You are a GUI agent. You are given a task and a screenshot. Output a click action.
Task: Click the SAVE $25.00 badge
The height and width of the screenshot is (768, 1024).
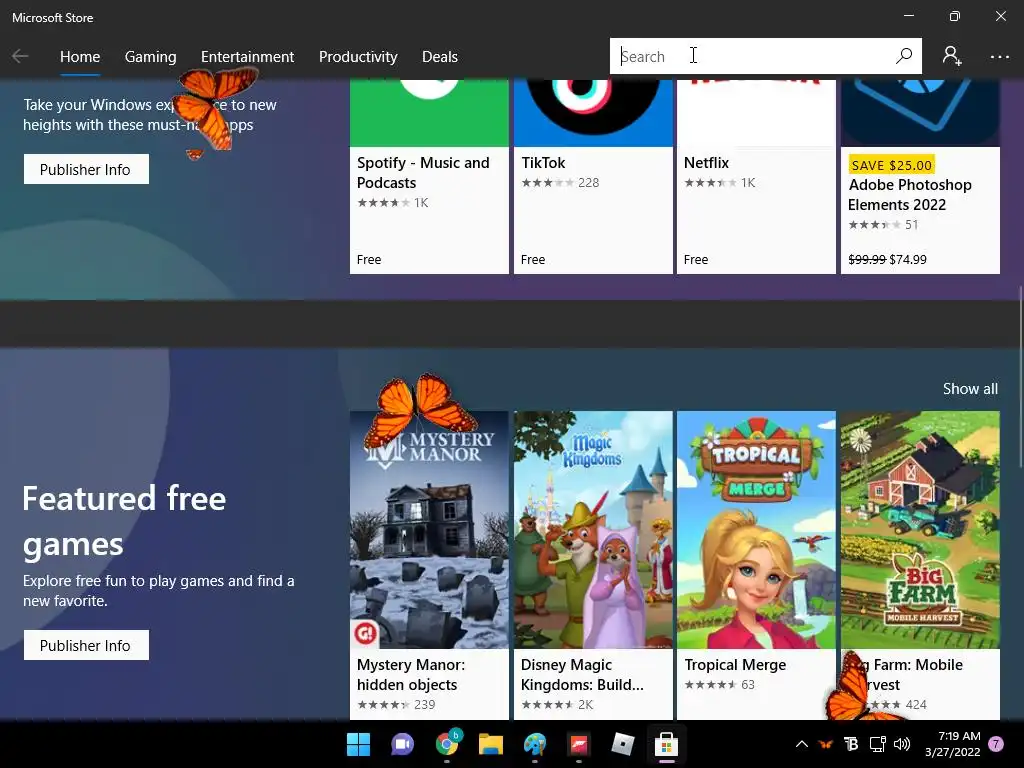pyautogui.click(x=891, y=165)
